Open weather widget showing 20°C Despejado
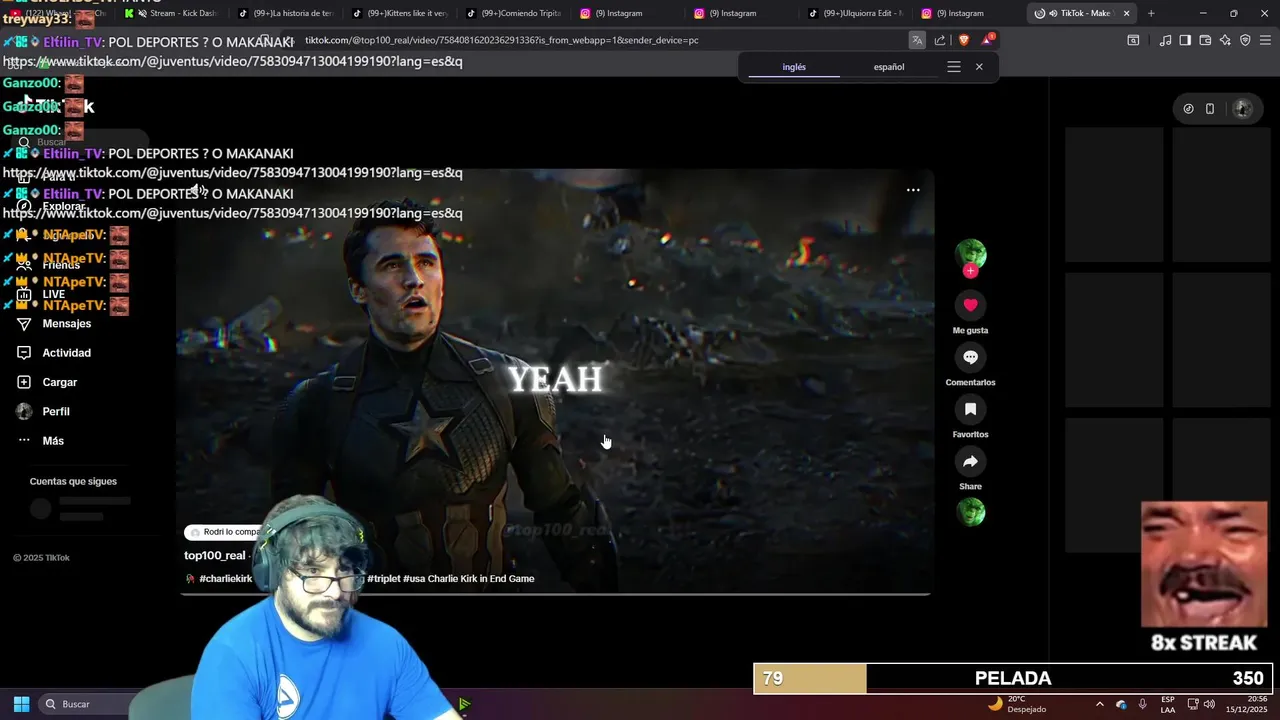The width and height of the screenshot is (1280, 720). (1017, 704)
